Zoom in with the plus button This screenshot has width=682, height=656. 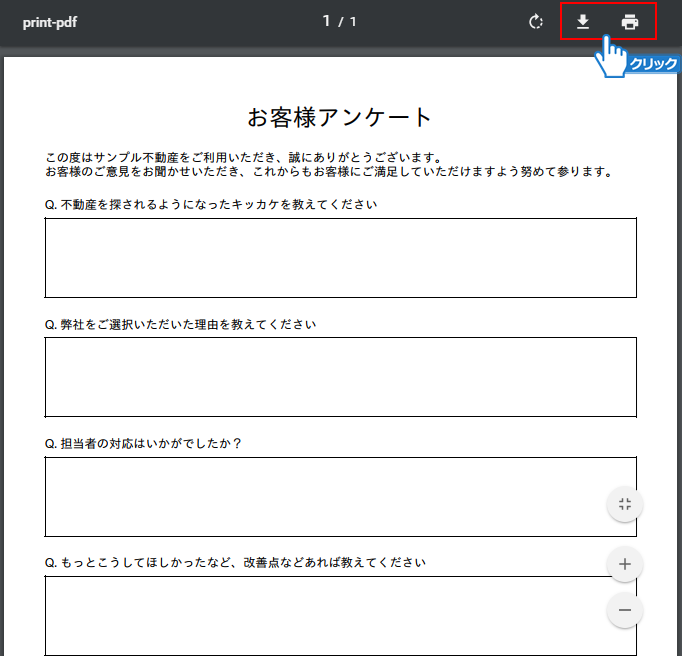[625, 564]
